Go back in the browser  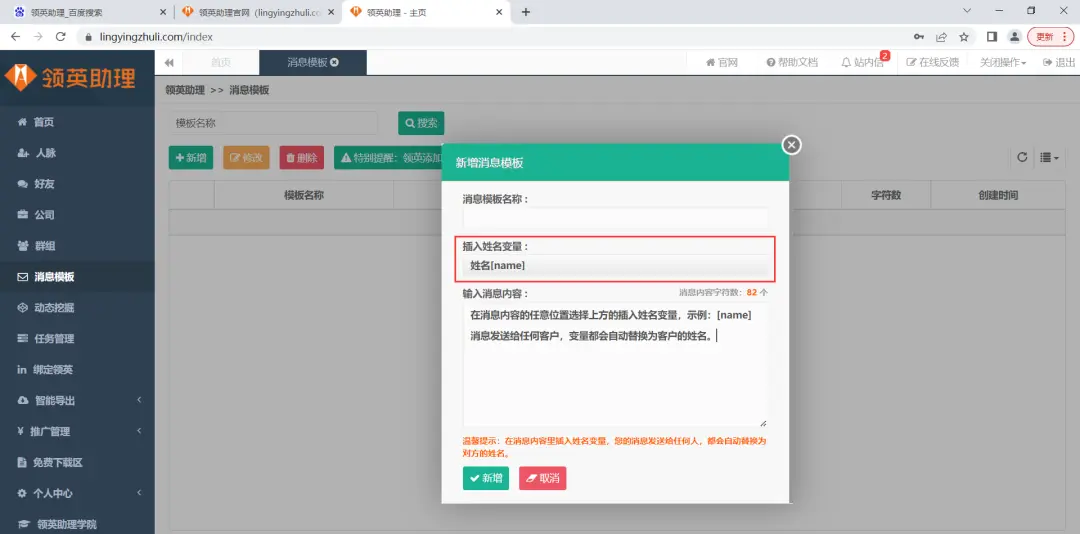coord(15,37)
